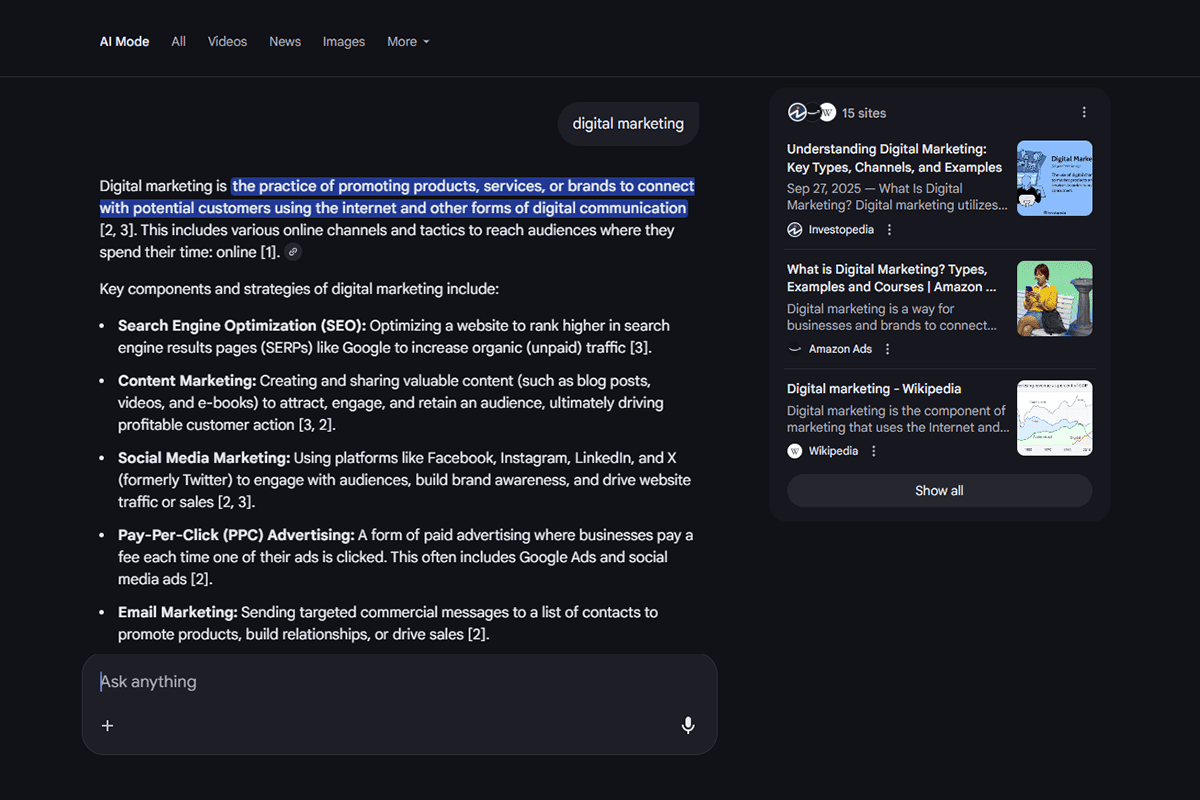The width and height of the screenshot is (1200, 800).
Task: Open more options for Wikipedia result
Action: coord(873,451)
